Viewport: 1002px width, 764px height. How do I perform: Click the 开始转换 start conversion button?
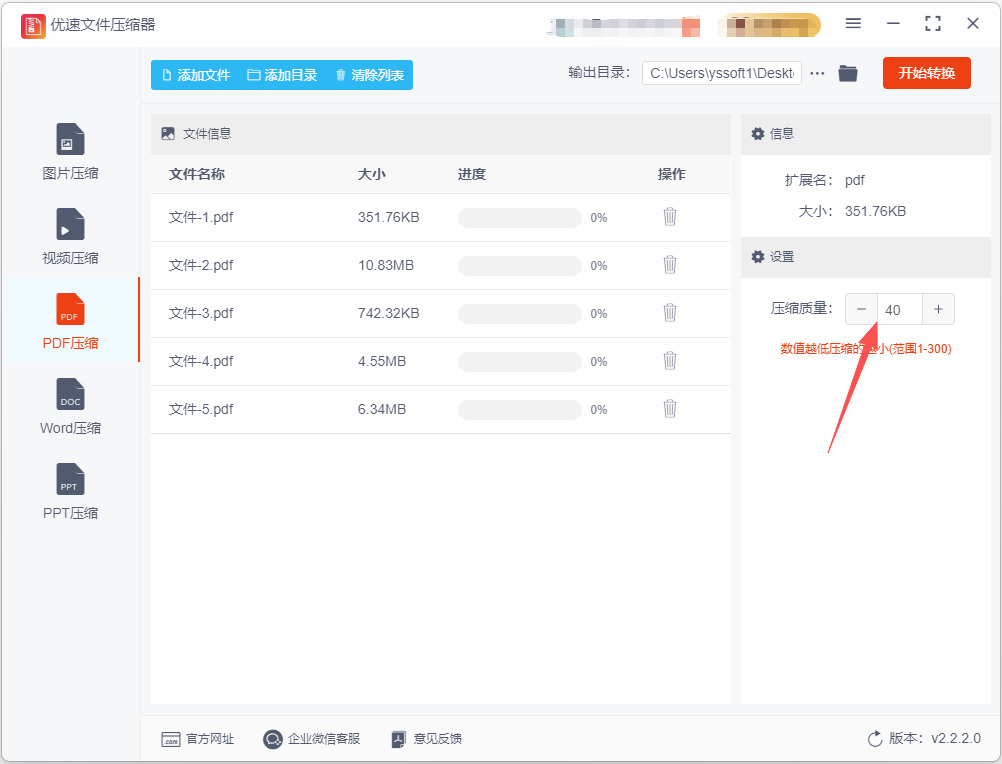point(927,73)
